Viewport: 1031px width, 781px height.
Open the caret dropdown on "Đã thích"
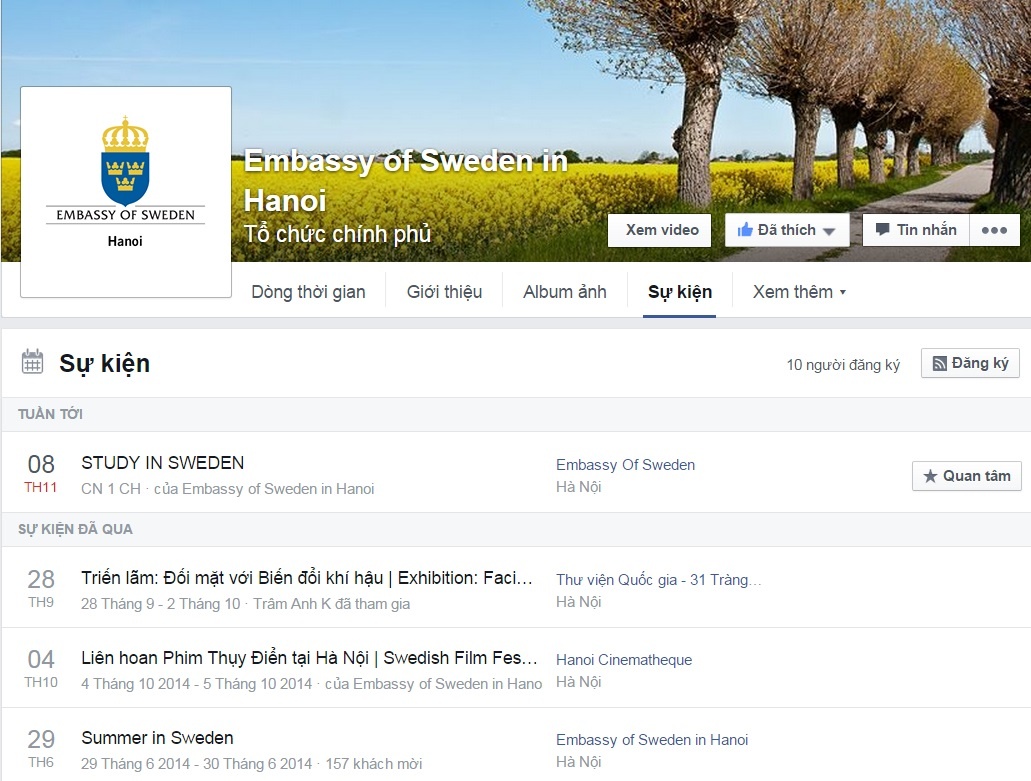coord(831,229)
